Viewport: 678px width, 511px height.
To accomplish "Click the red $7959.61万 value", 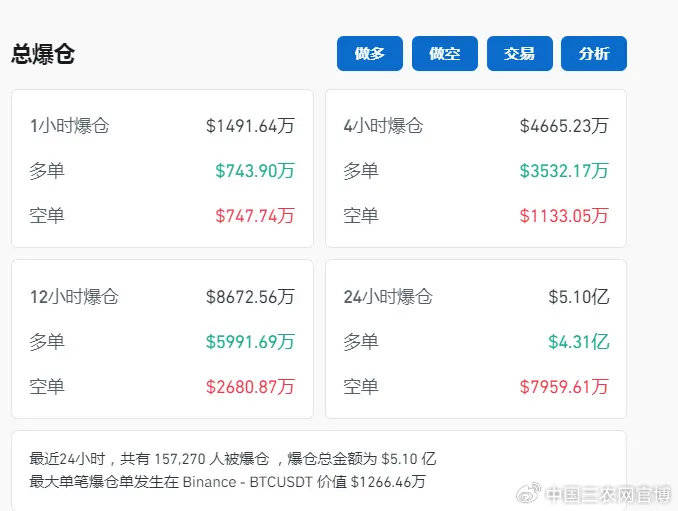I will [564, 387].
